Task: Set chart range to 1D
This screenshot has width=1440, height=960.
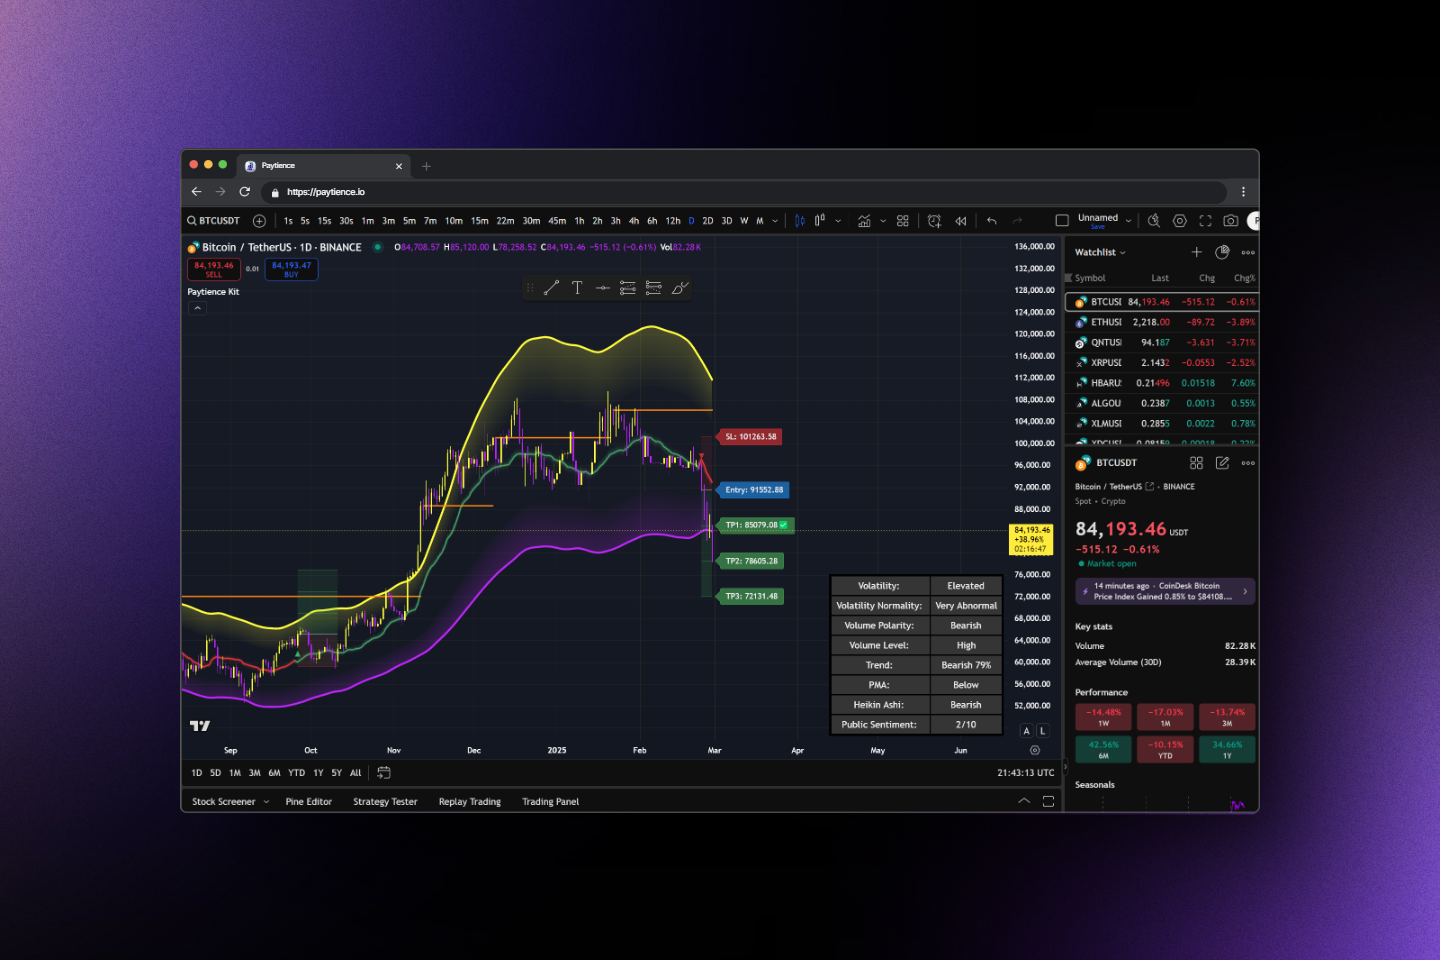Action: tap(196, 773)
